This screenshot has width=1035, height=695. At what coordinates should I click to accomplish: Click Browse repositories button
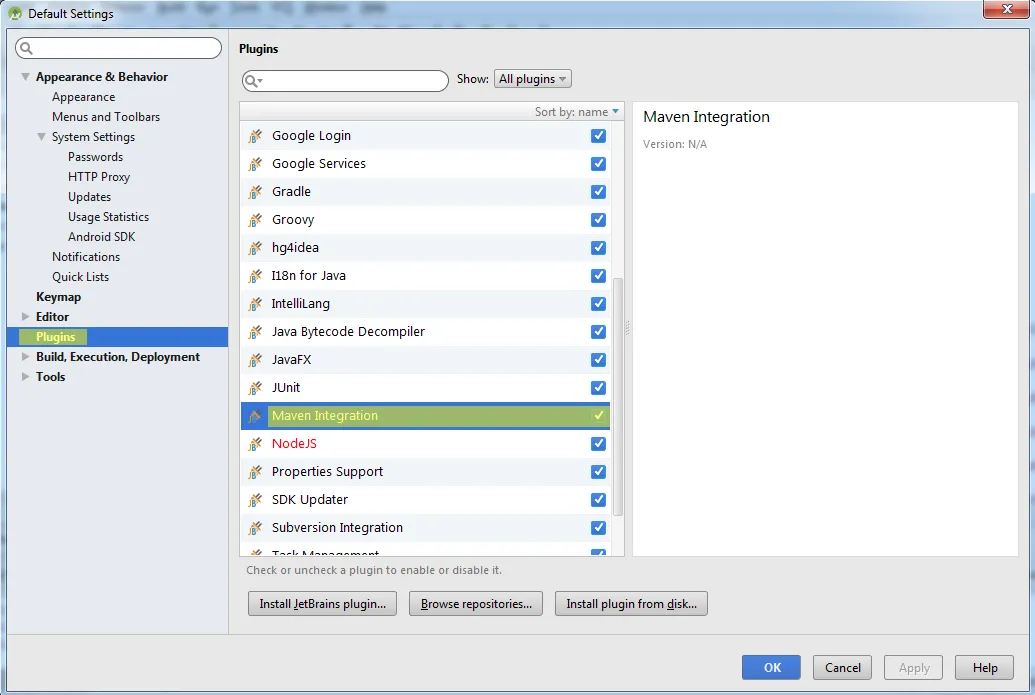(476, 604)
